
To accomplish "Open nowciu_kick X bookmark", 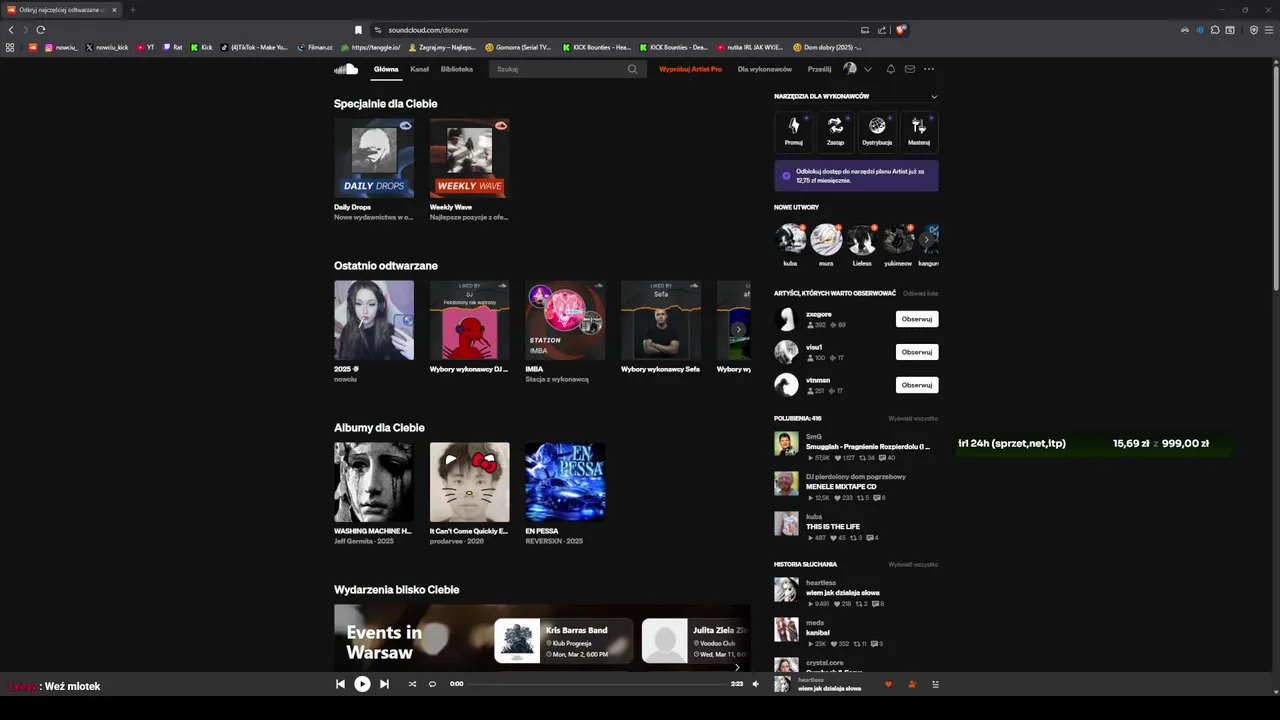I will click(107, 47).
